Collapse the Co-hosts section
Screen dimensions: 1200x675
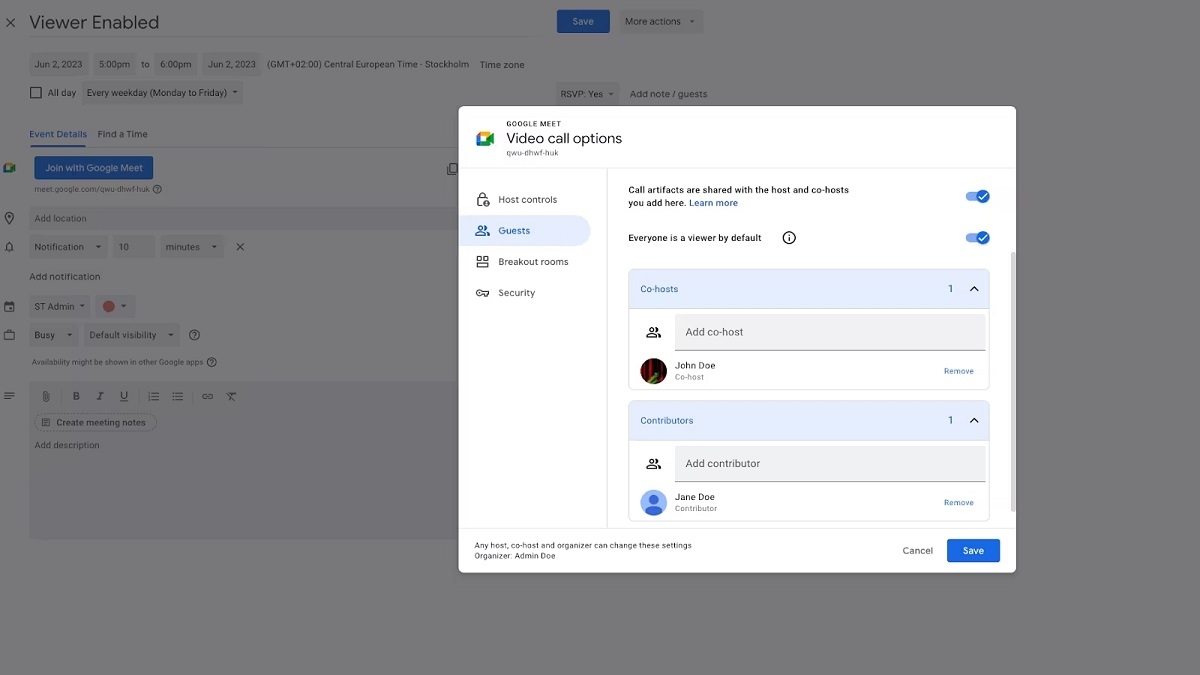(973, 288)
